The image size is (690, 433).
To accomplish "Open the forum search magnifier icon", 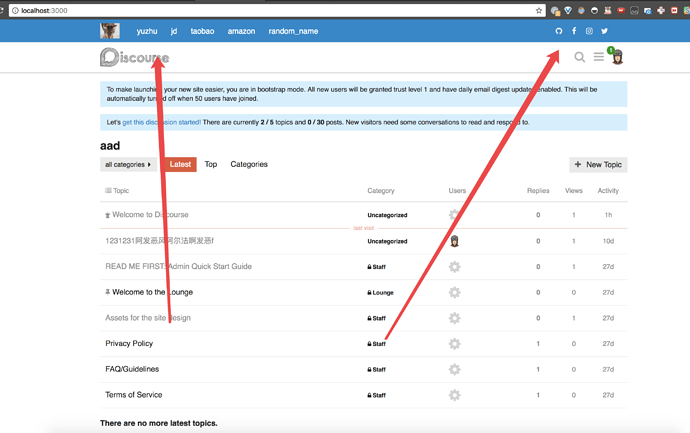I will coord(580,57).
